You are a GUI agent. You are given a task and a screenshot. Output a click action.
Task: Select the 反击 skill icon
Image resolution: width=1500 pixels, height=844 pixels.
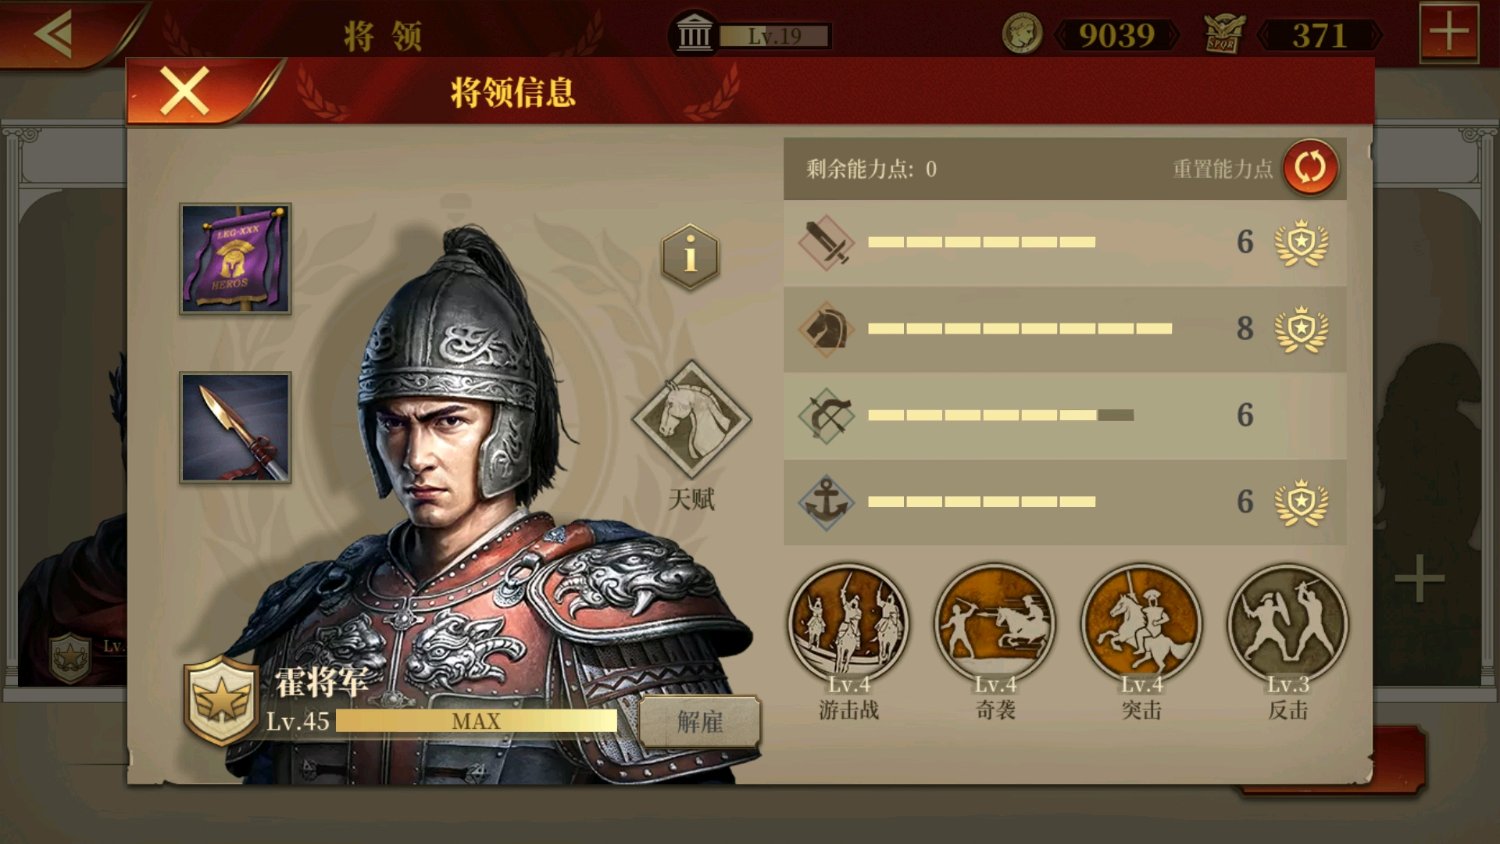(x=1288, y=623)
